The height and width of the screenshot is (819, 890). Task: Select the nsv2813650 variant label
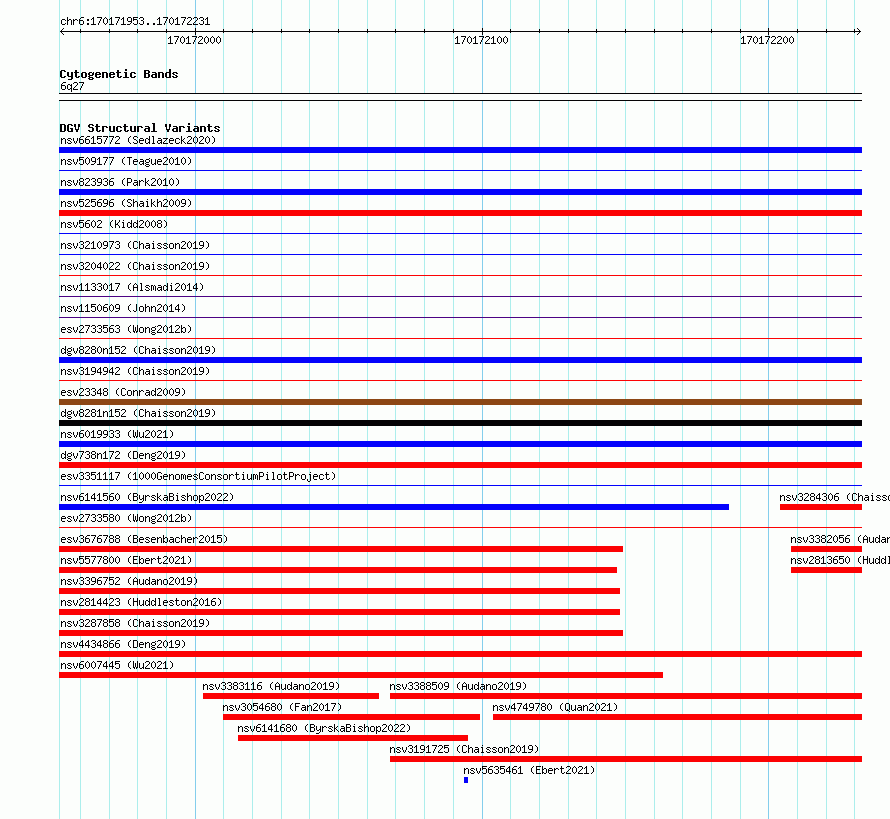840,560
